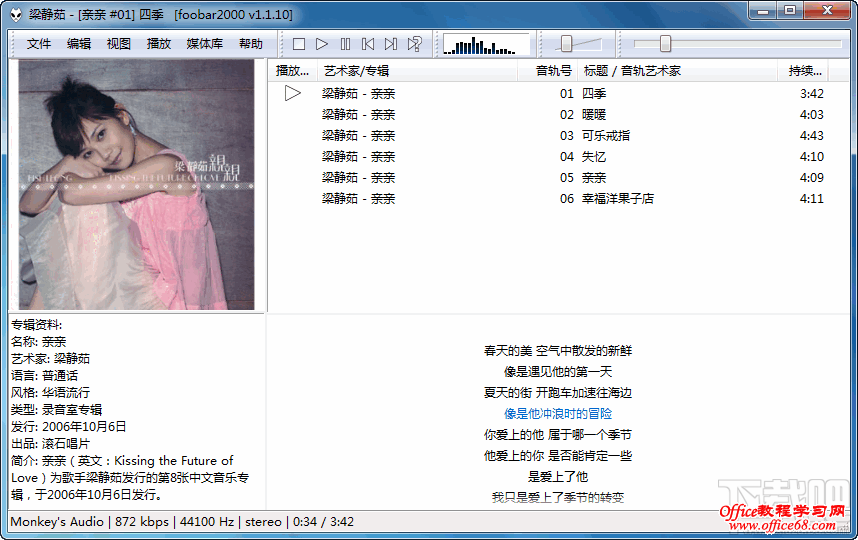Minimize the foobar2000 window
Image resolution: width=858 pixels, height=540 pixels.
763,11
